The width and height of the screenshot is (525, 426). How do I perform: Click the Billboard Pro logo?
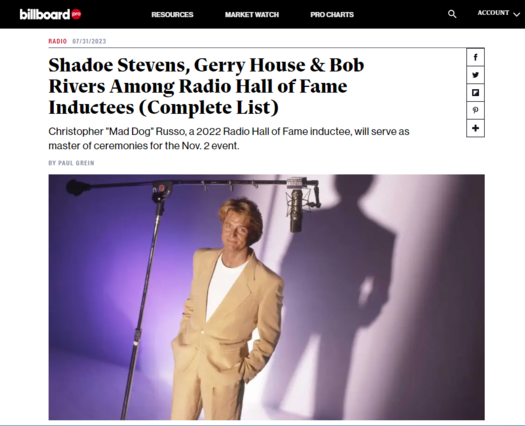50,14
